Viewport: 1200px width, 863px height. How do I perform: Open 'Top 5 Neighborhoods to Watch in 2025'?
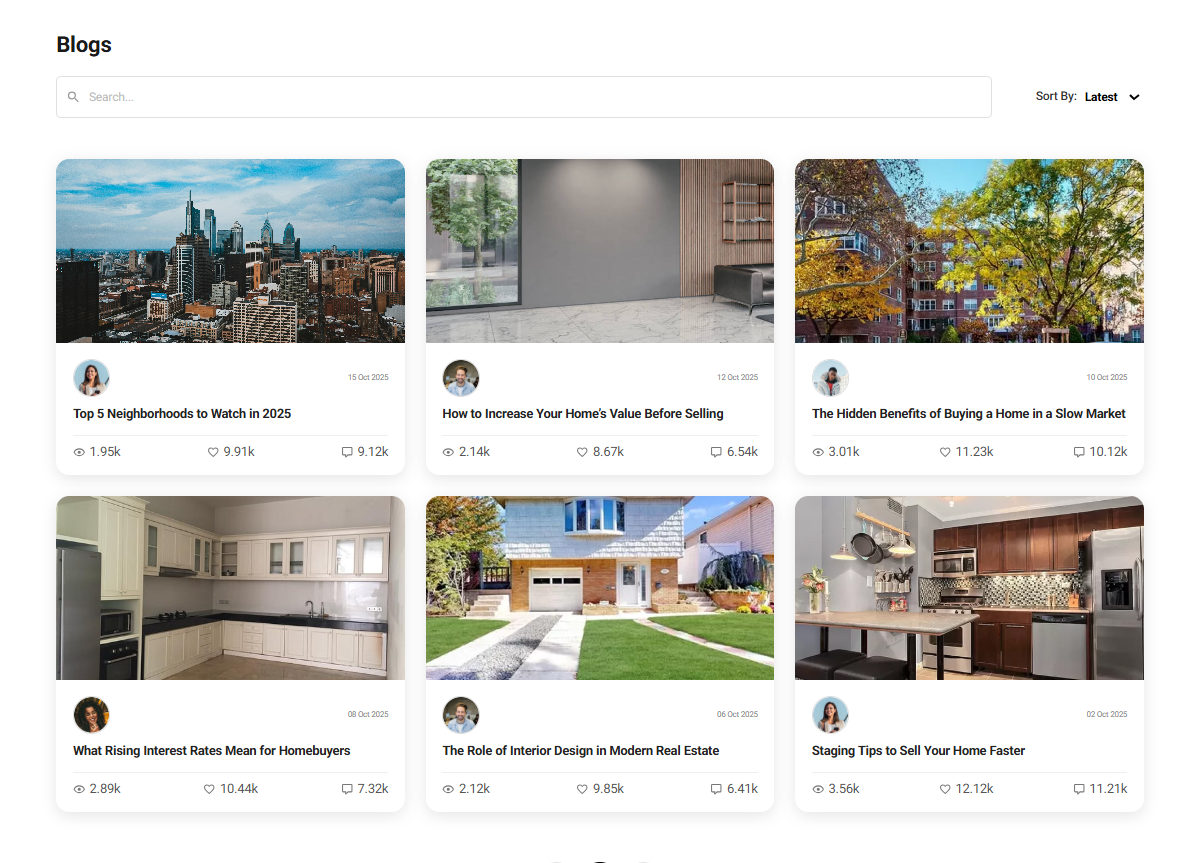182,414
